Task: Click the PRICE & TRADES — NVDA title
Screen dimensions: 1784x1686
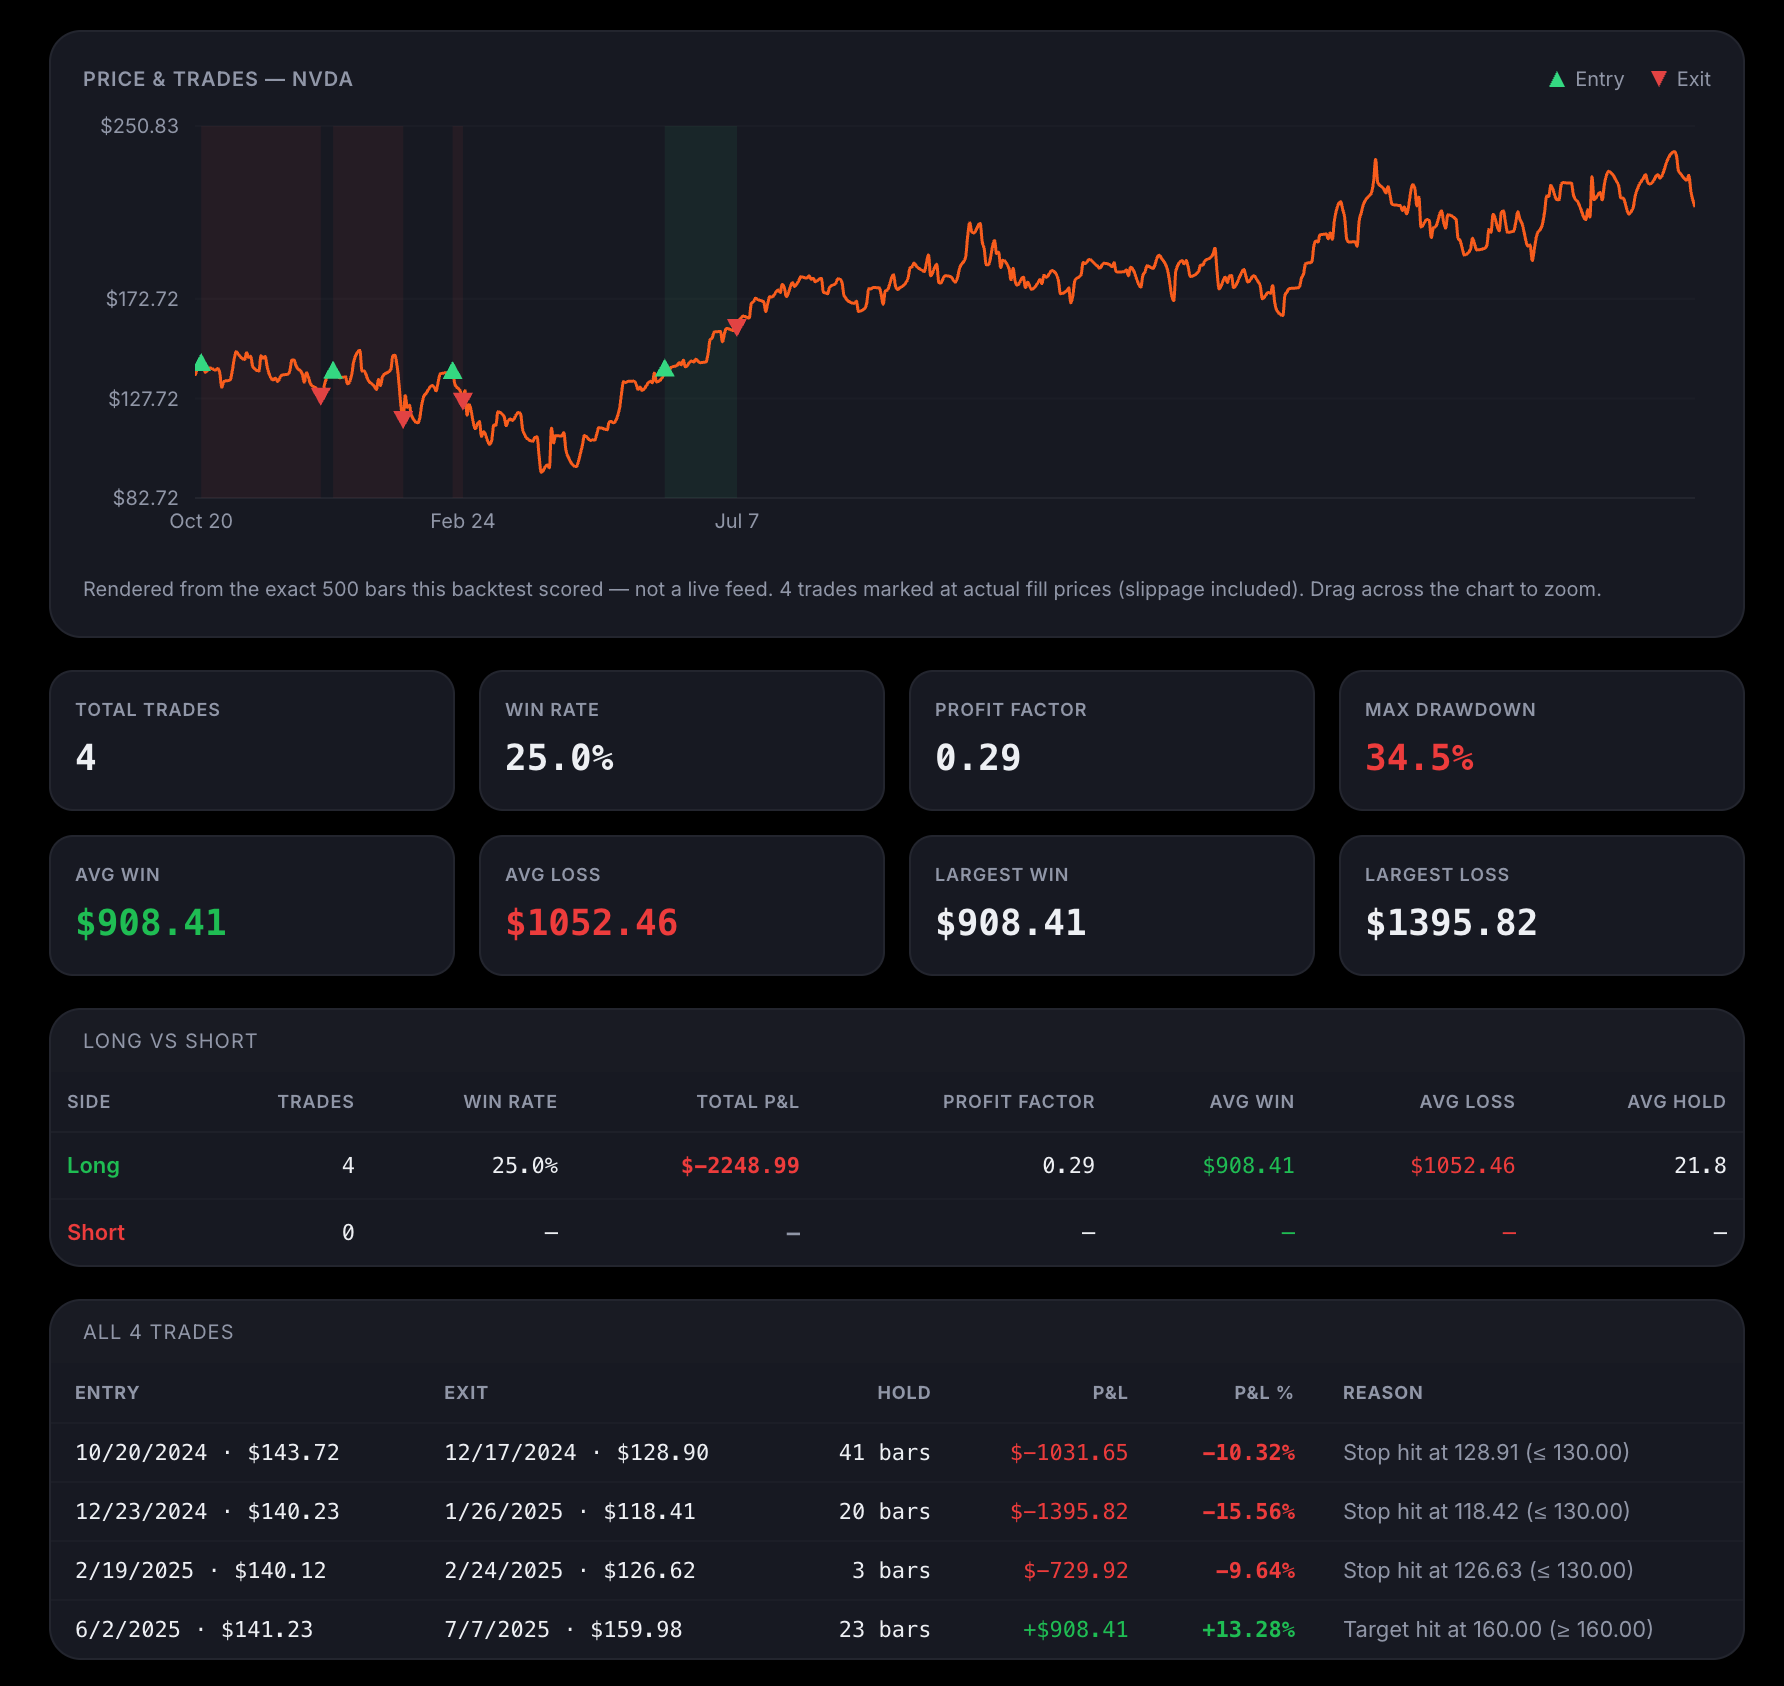Action: 218,79
